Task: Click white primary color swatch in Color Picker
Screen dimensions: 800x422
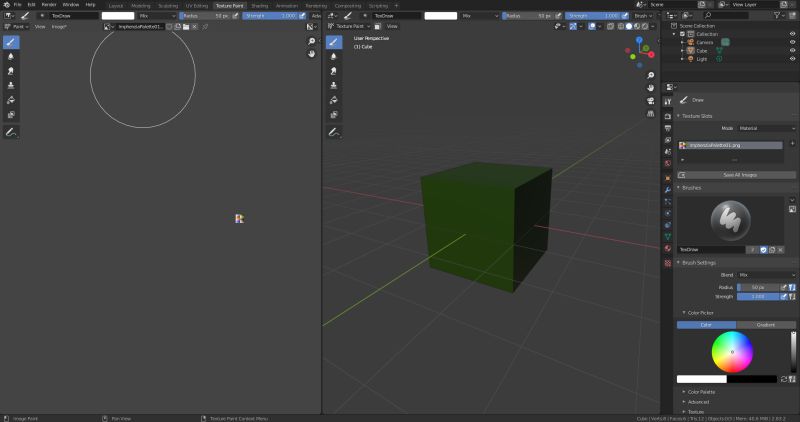Action: point(702,379)
